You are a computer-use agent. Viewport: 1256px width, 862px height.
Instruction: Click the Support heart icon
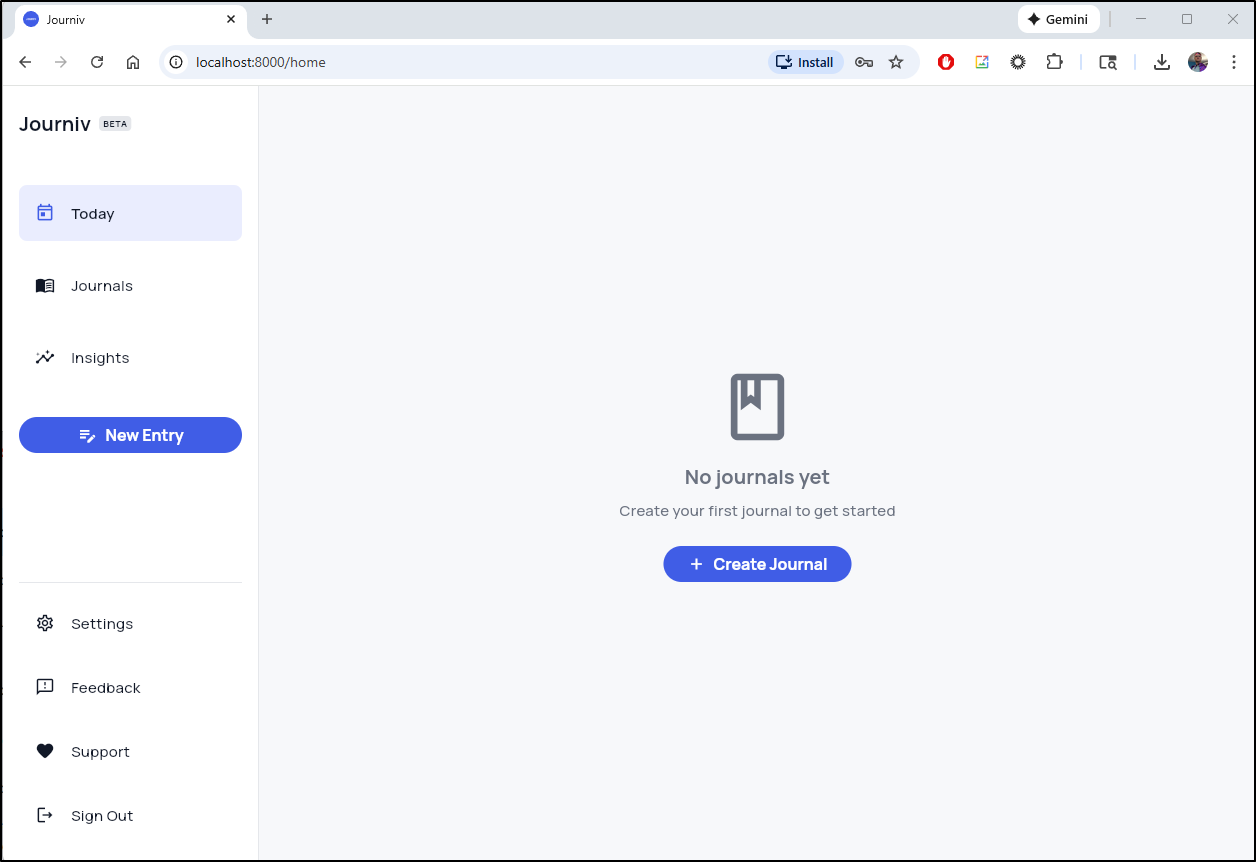click(45, 752)
